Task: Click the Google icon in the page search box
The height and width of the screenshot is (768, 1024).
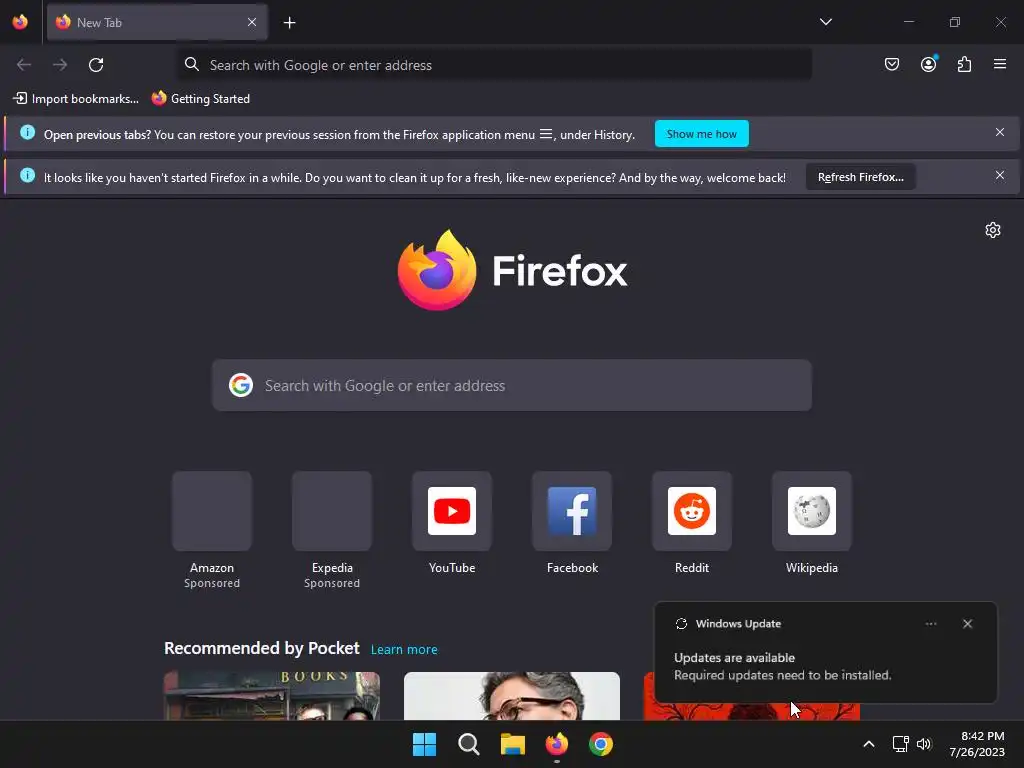Action: (x=241, y=385)
